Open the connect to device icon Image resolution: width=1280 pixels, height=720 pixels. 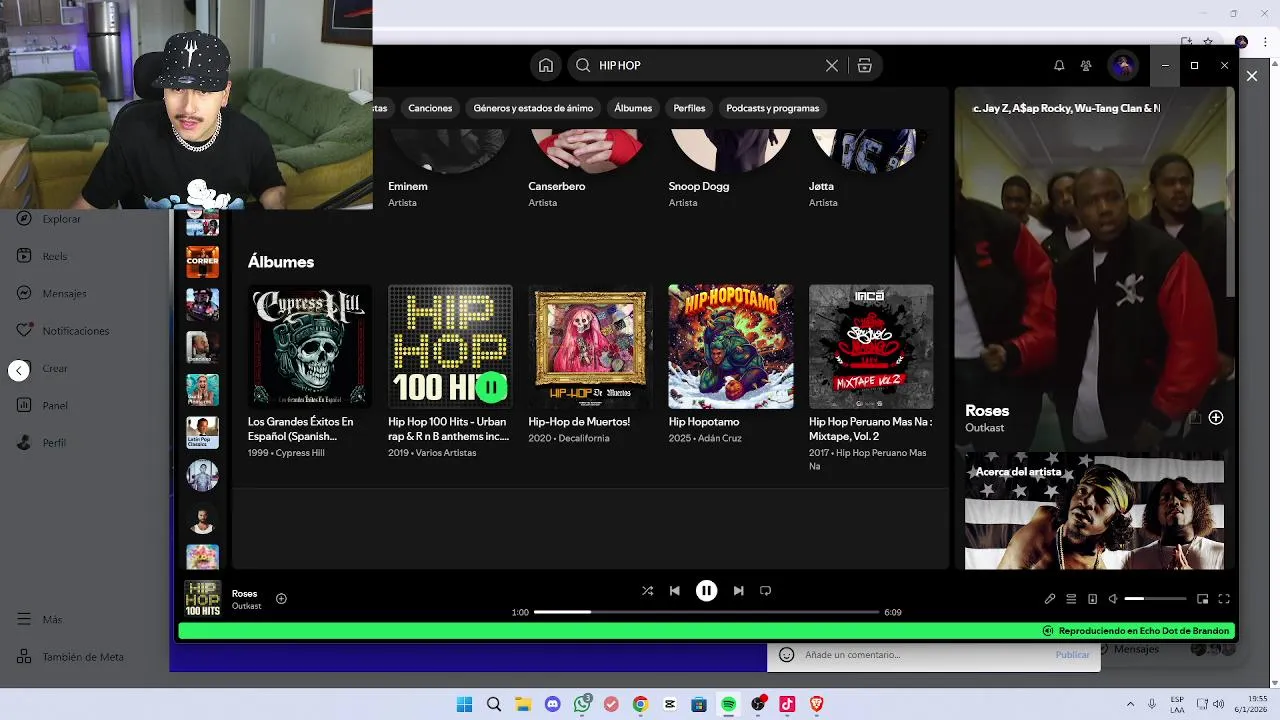tap(1092, 599)
